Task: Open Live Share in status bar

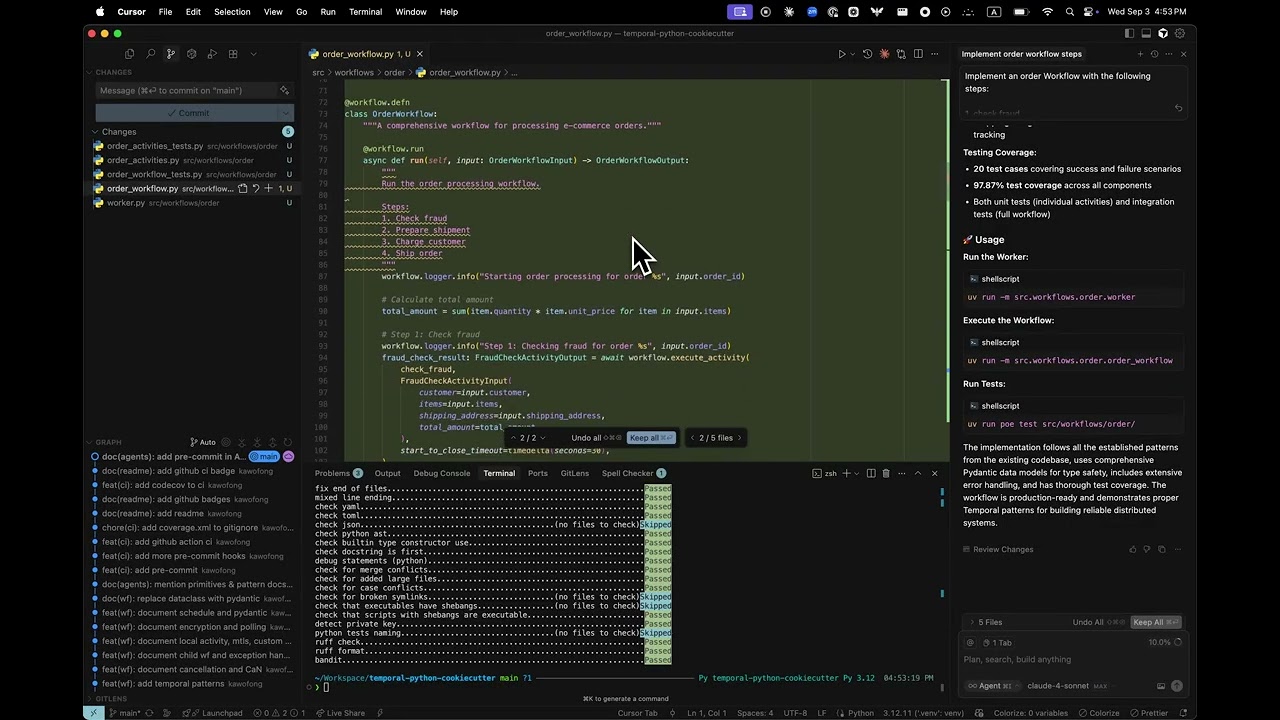Action: [x=339, y=713]
